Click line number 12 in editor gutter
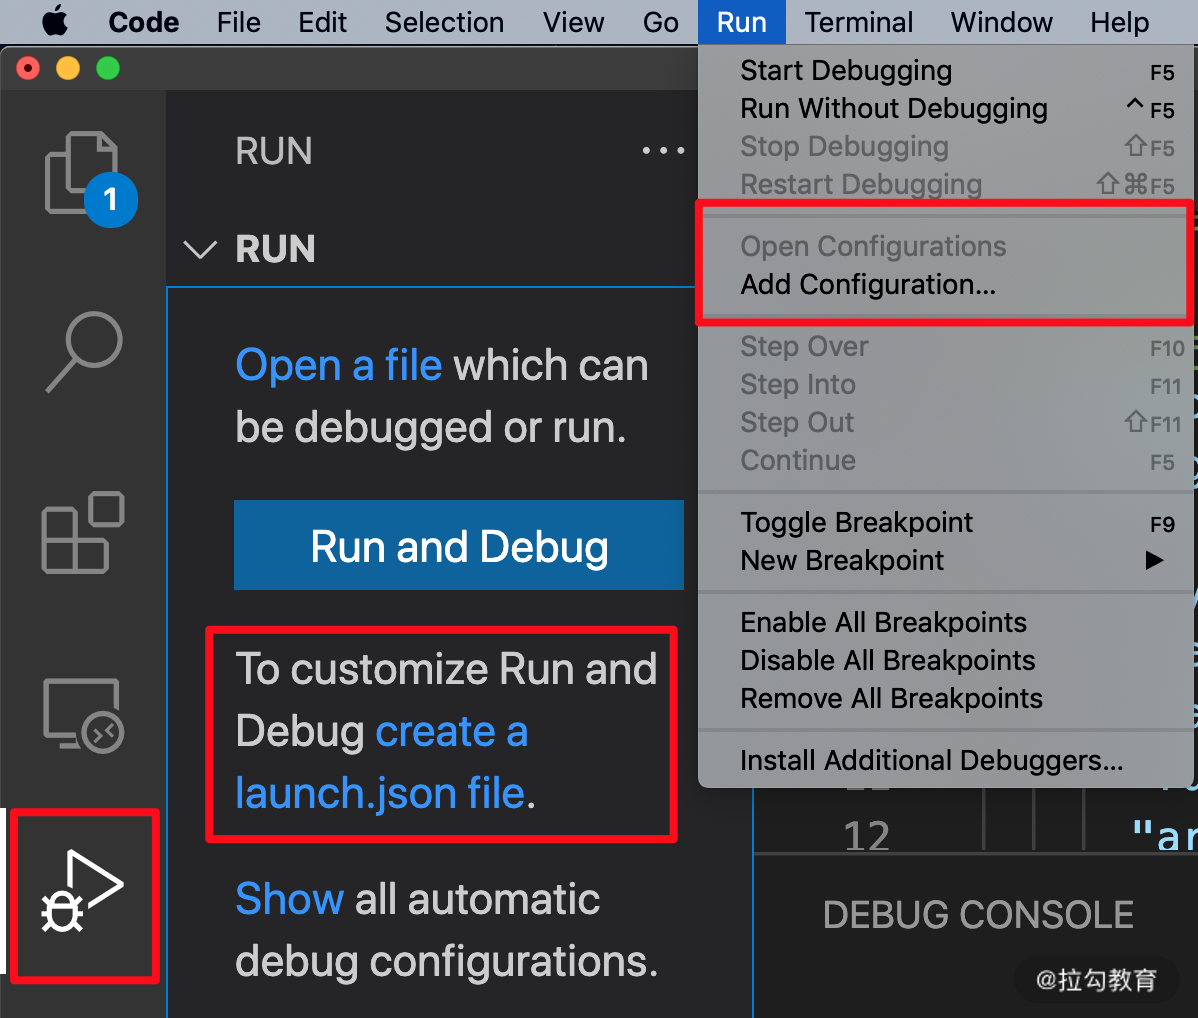Image resolution: width=1198 pixels, height=1018 pixels. [866, 835]
